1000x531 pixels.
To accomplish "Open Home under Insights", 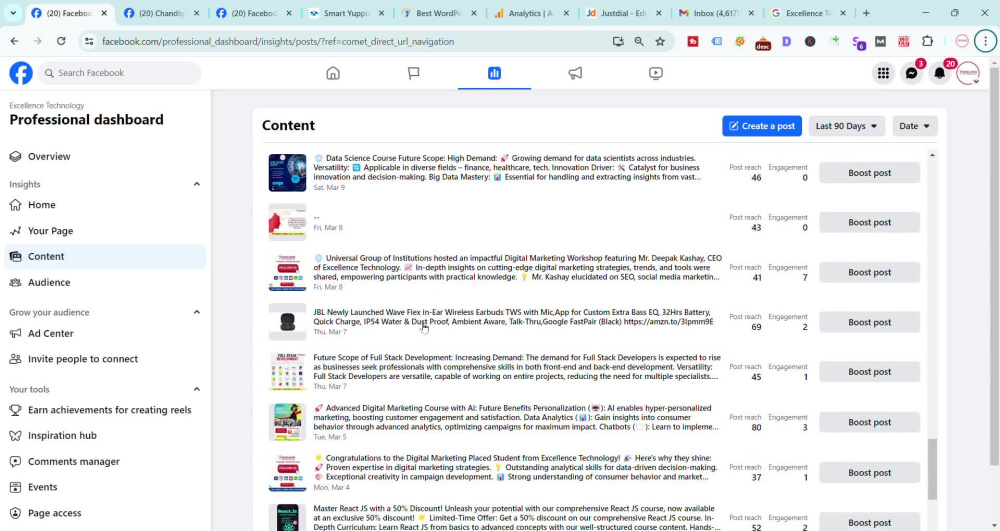I will tap(105, 205).
